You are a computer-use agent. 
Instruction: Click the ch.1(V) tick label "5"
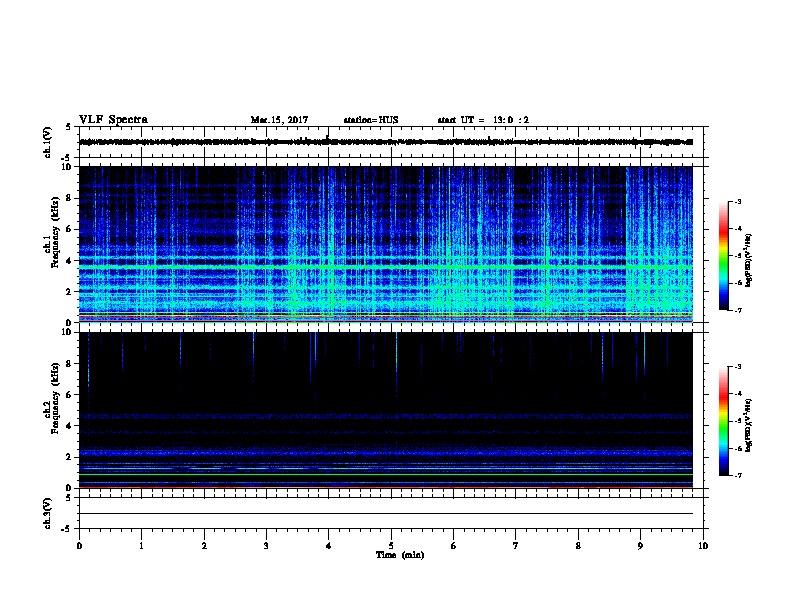point(69,127)
